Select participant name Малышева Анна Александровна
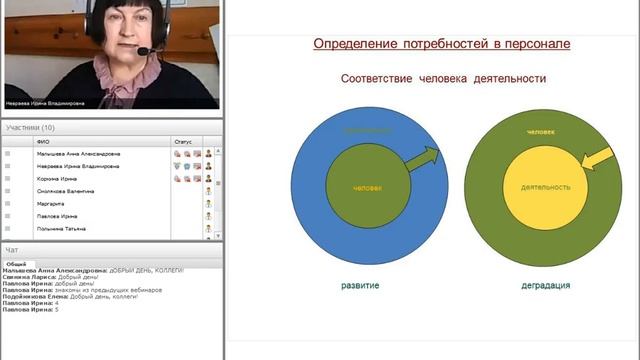 tap(78, 154)
